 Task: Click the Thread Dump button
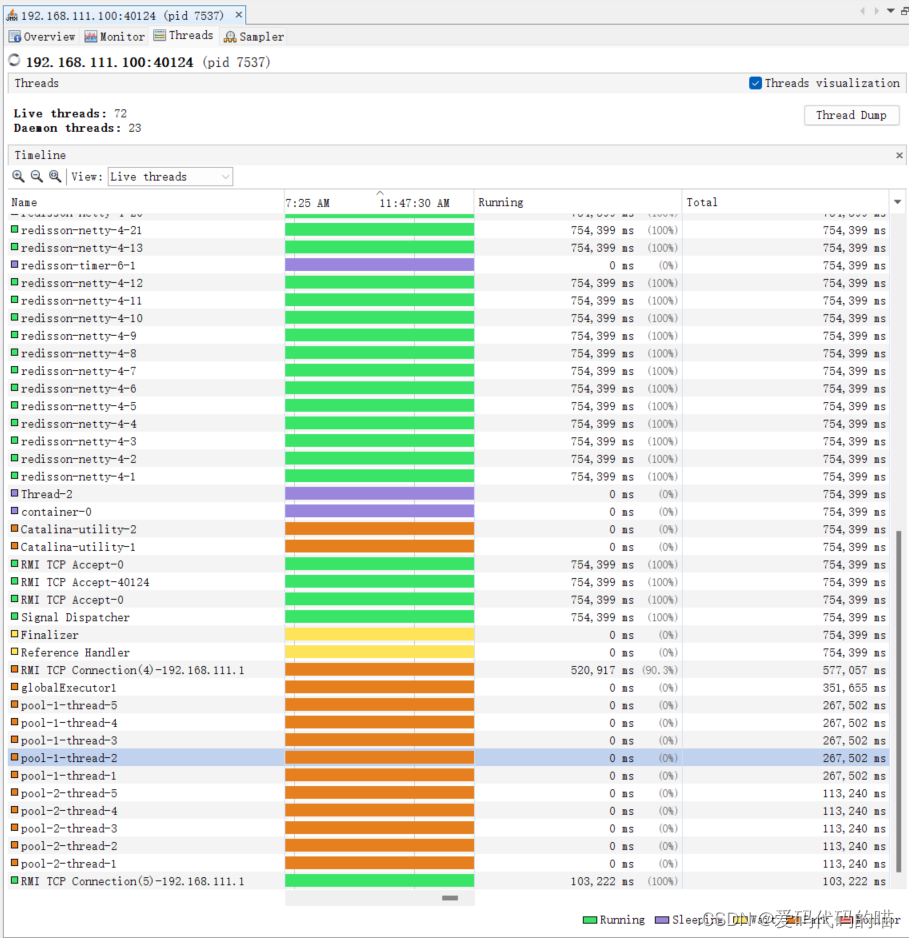click(851, 115)
